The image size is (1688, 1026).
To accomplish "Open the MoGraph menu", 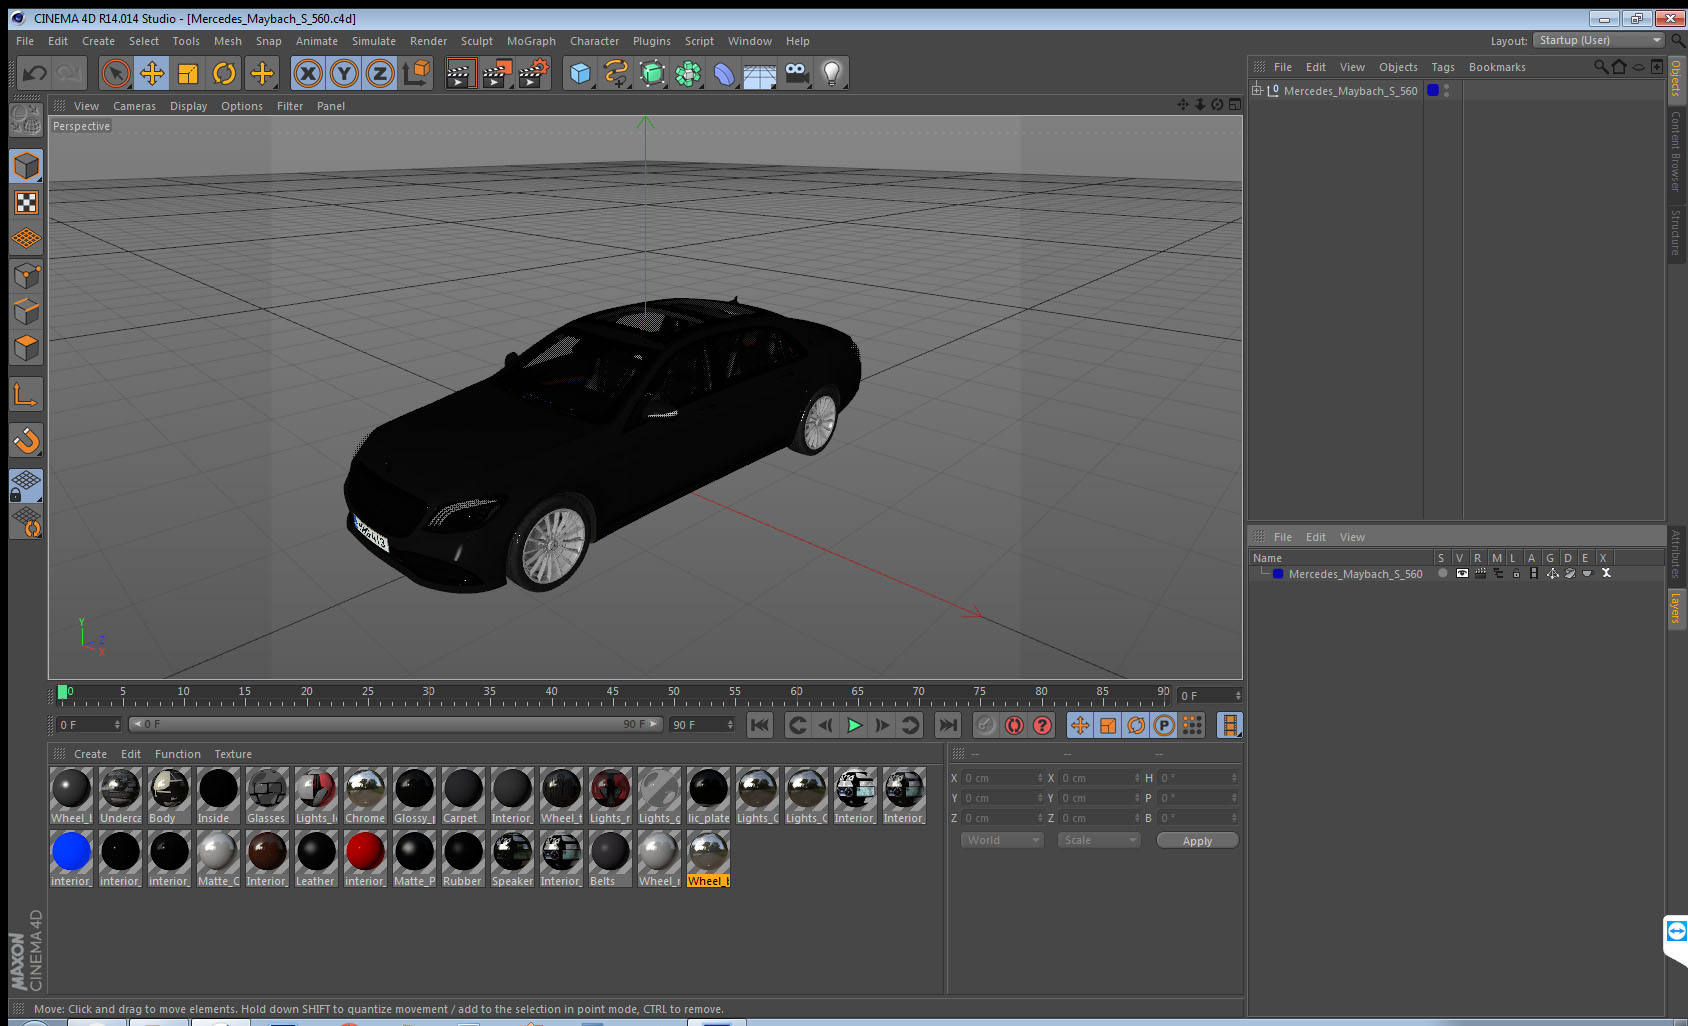I will pos(531,41).
